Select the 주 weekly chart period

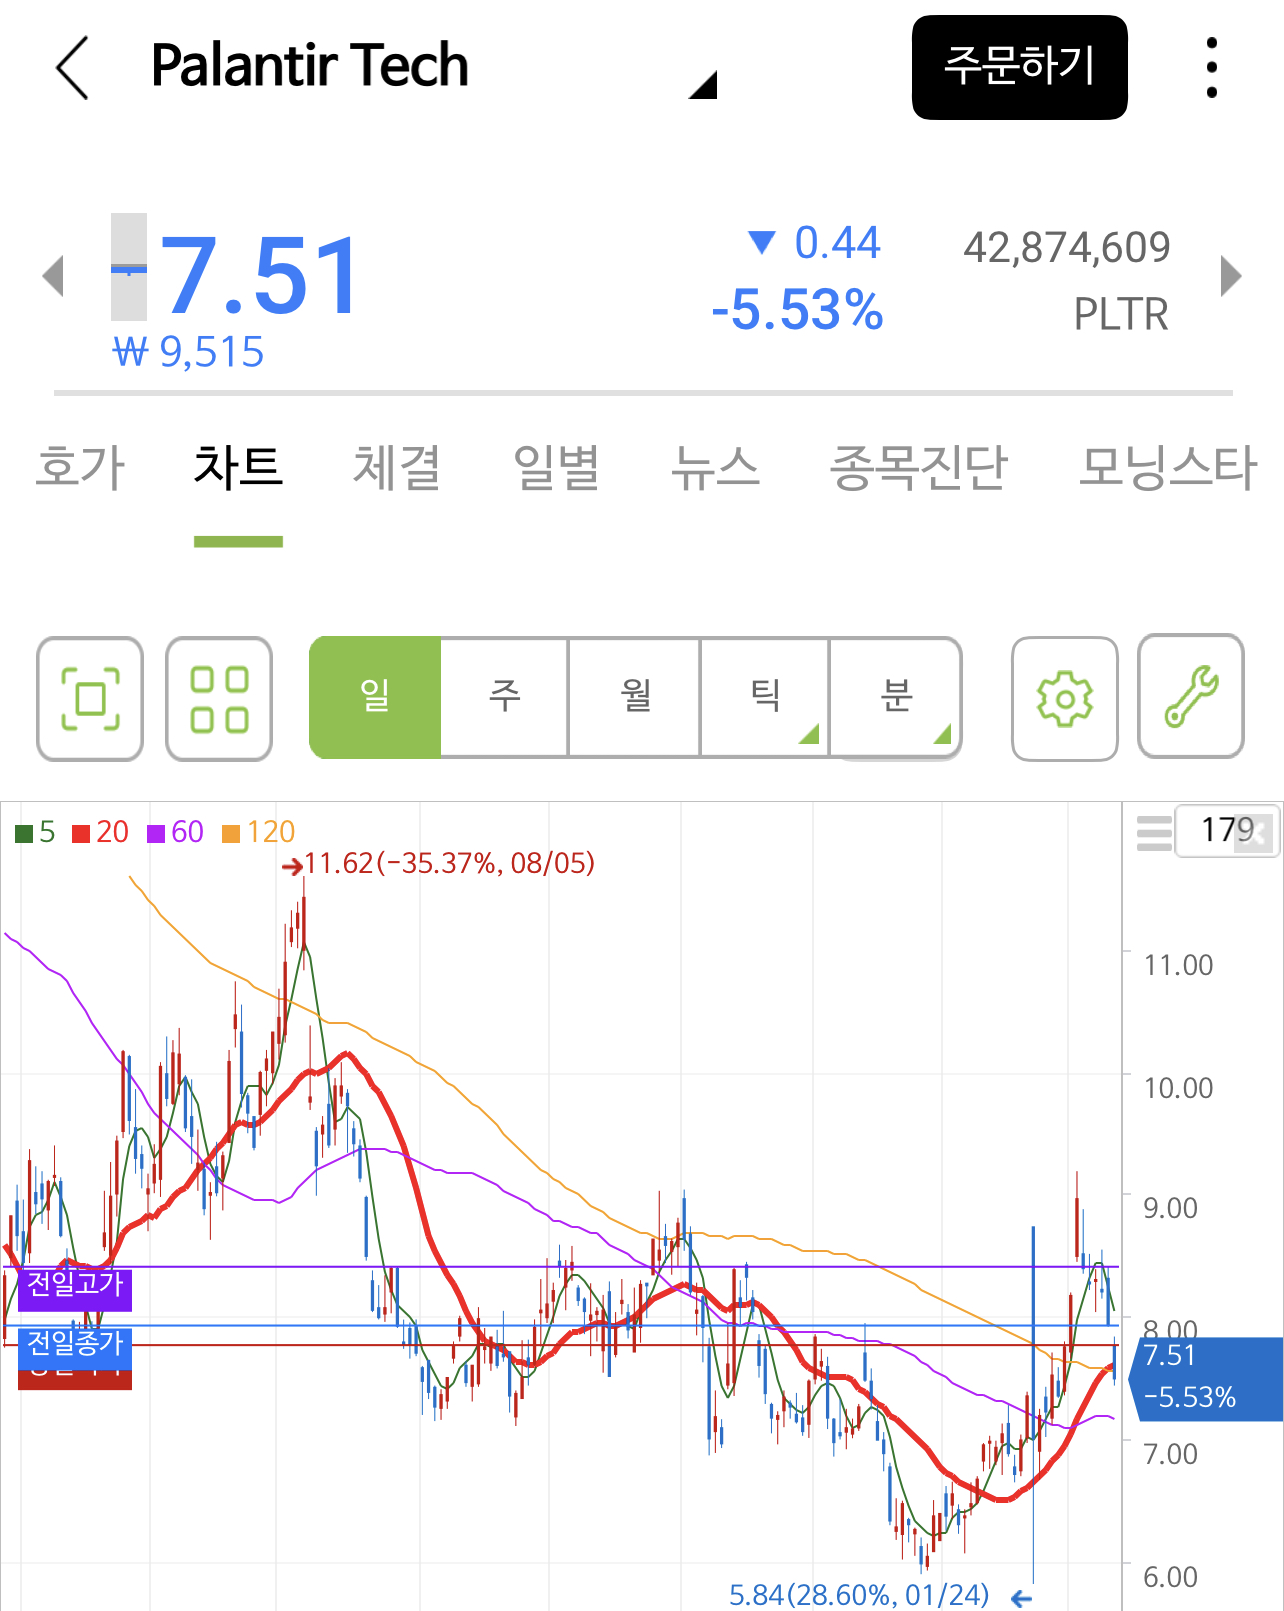(505, 697)
